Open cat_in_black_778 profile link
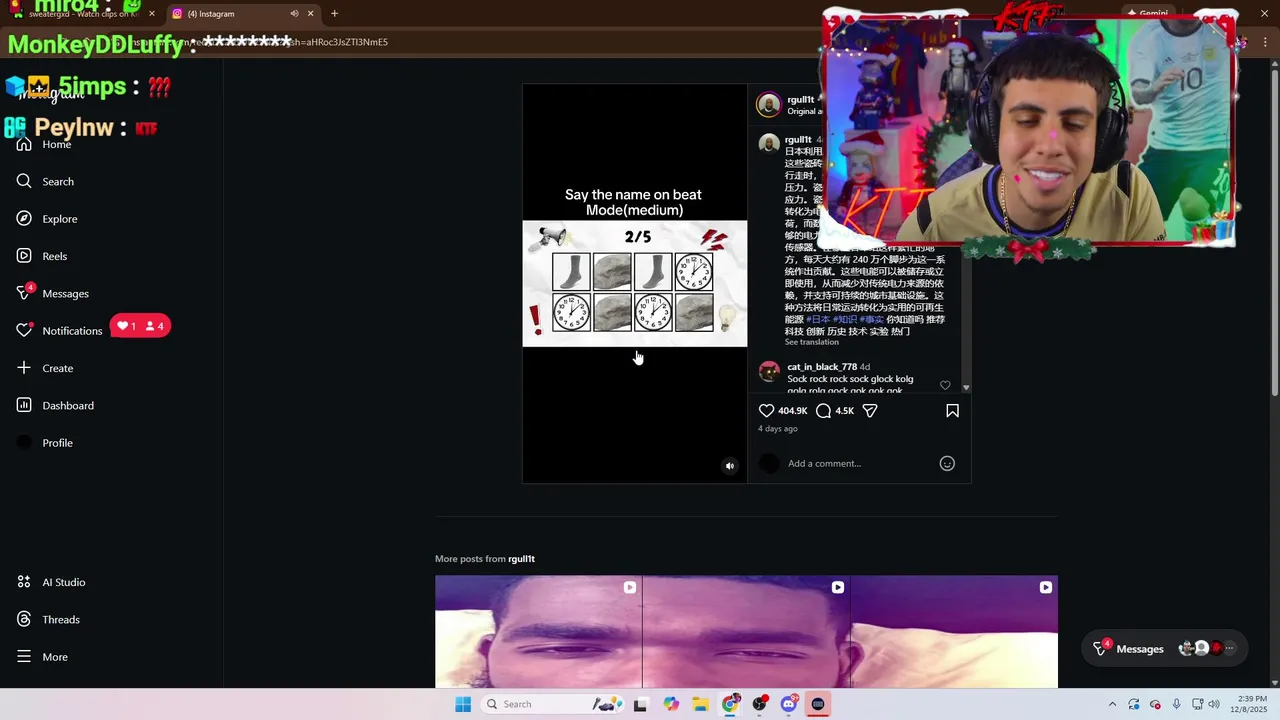Screen dimensions: 1280x720 821,367
